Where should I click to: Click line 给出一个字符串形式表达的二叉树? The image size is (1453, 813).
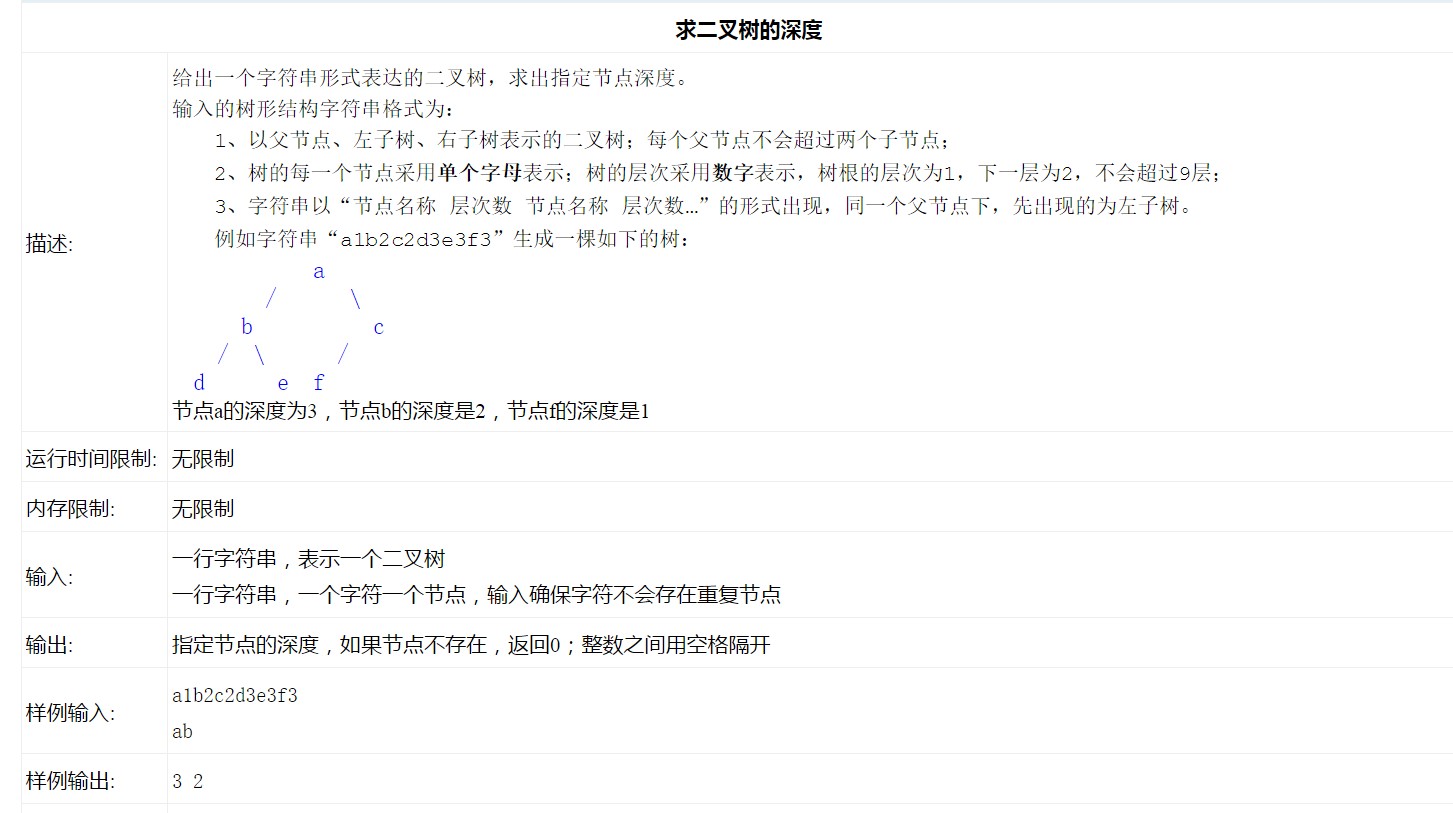tap(430, 78)
